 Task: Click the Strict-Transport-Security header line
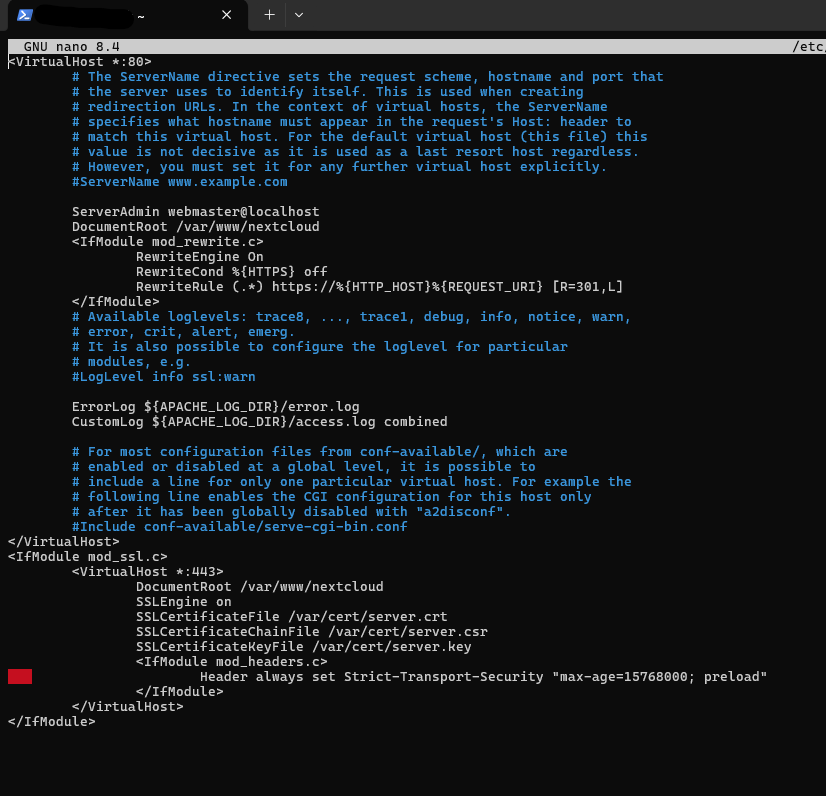coord(483,677)
